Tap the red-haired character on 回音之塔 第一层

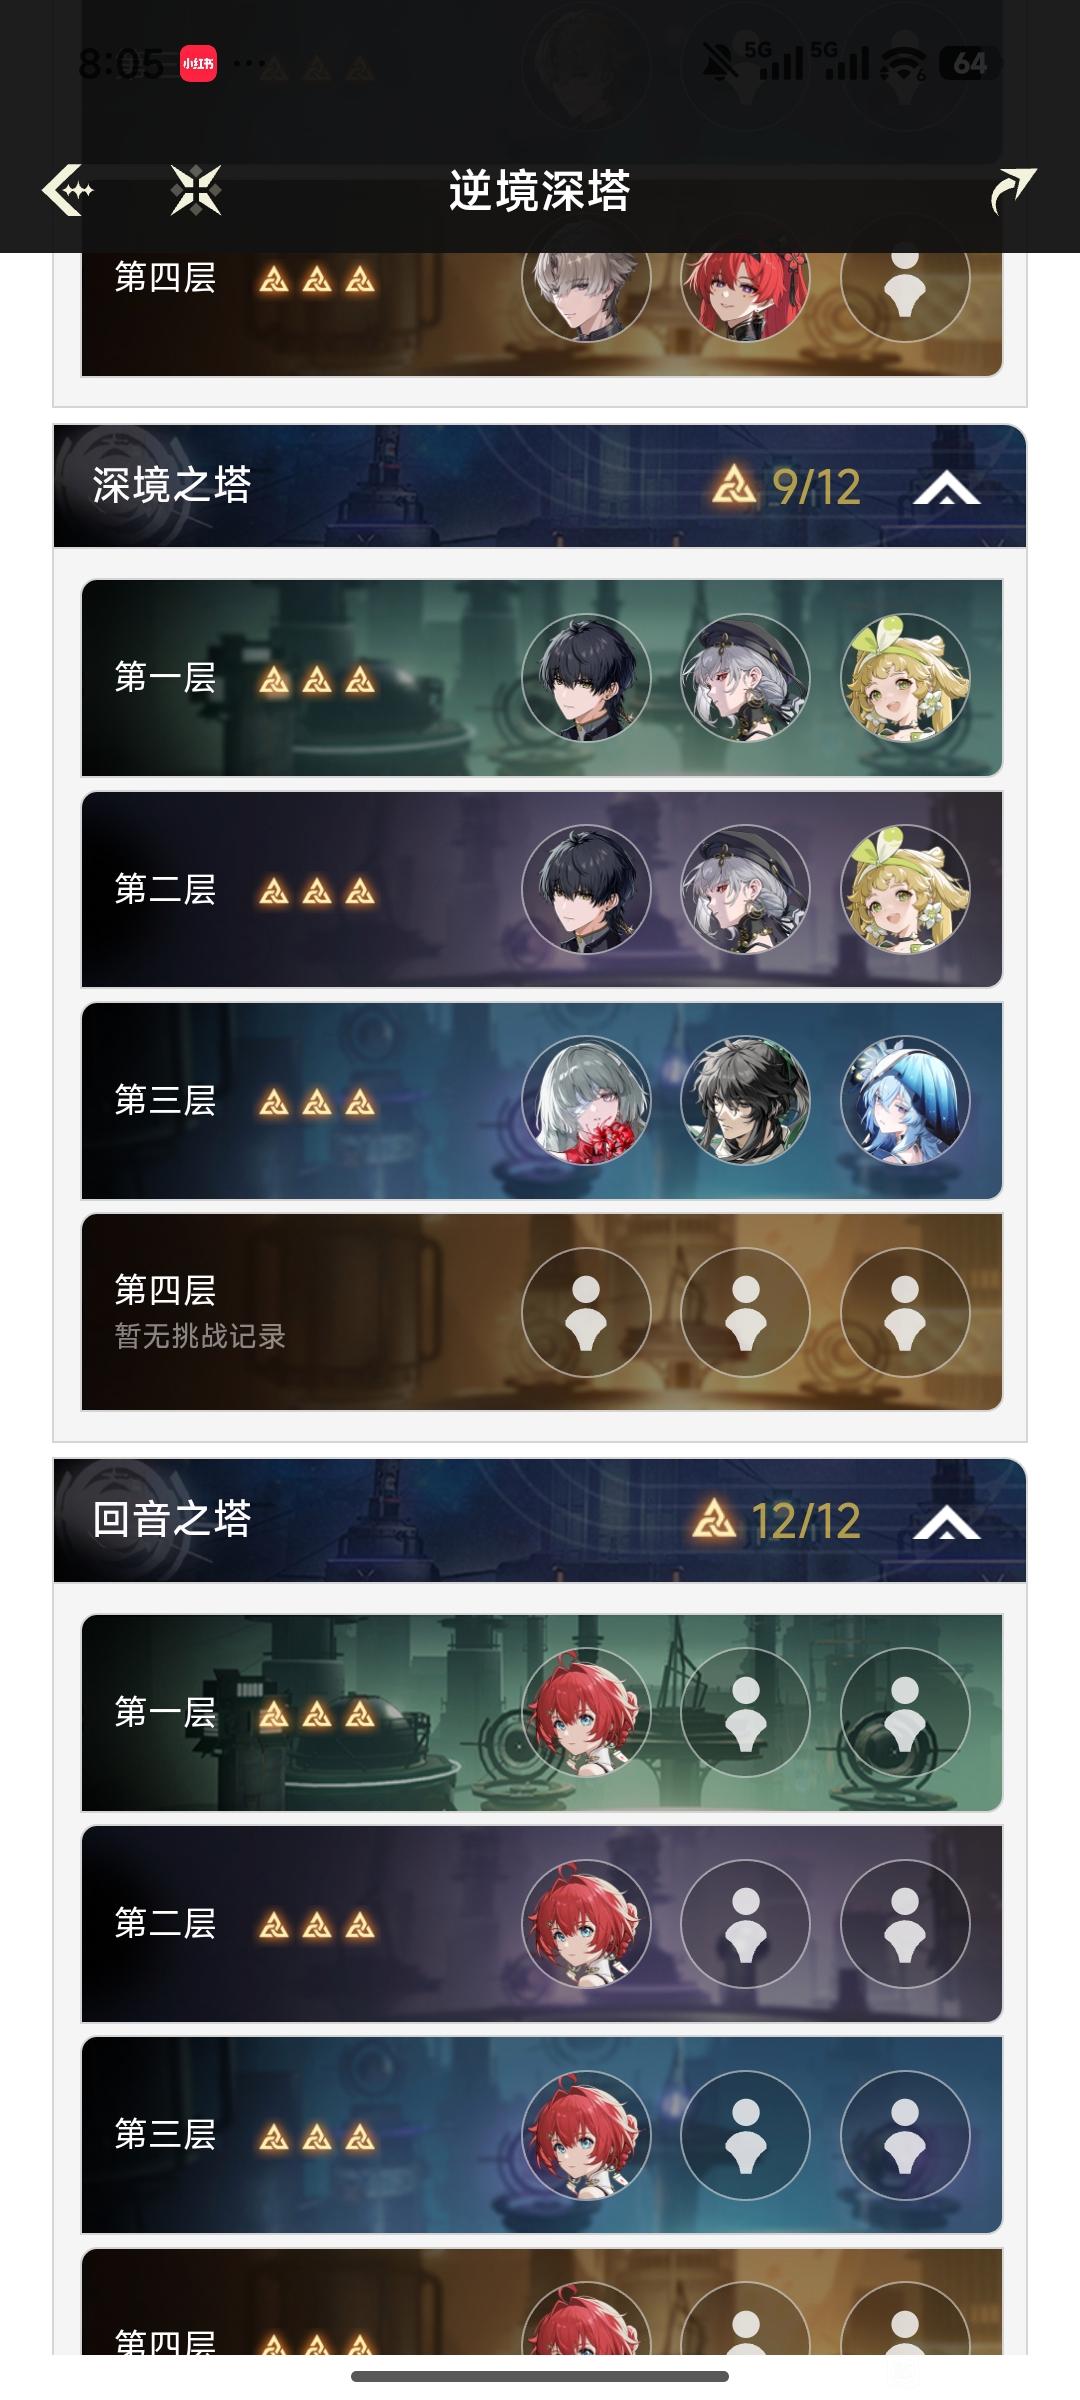(x=586, y=1712)
